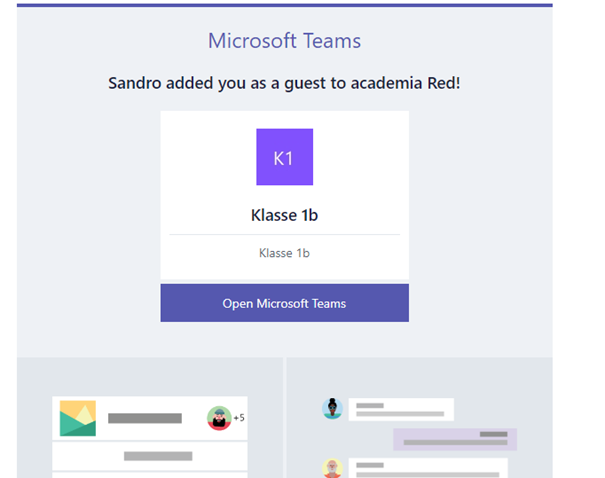This screenshot has height=478, width=605.
Task: Click the Klasse 1b description text
Action: [284, 253]
